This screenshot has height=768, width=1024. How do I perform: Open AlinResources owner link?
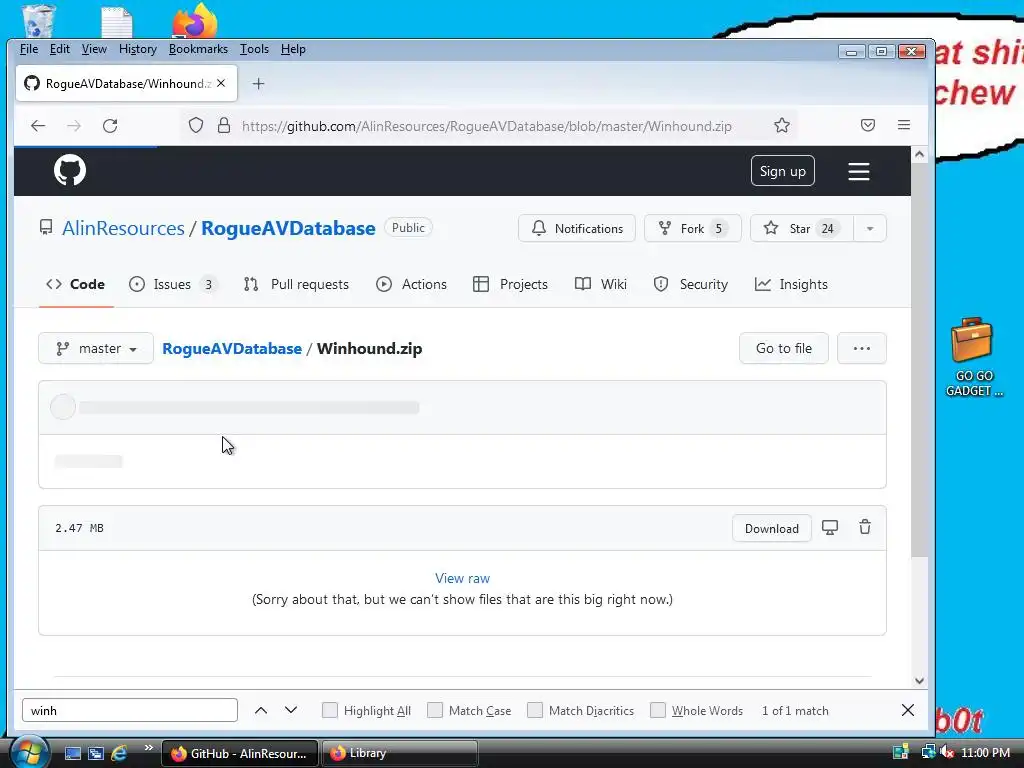pos(123,229)
